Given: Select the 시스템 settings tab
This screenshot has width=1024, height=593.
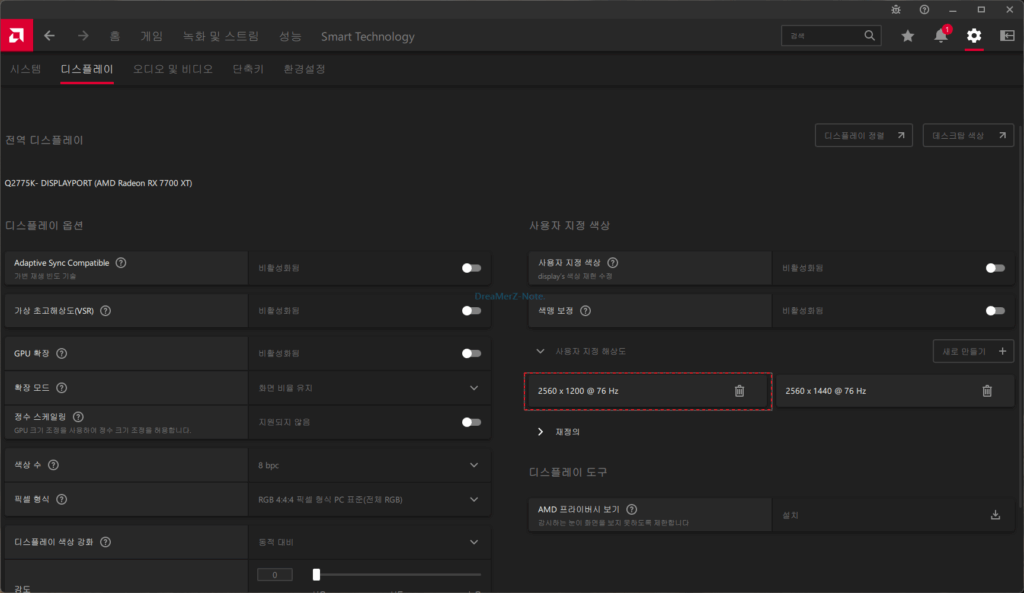Looking at the screenshot, I should [x=25, y=69].
